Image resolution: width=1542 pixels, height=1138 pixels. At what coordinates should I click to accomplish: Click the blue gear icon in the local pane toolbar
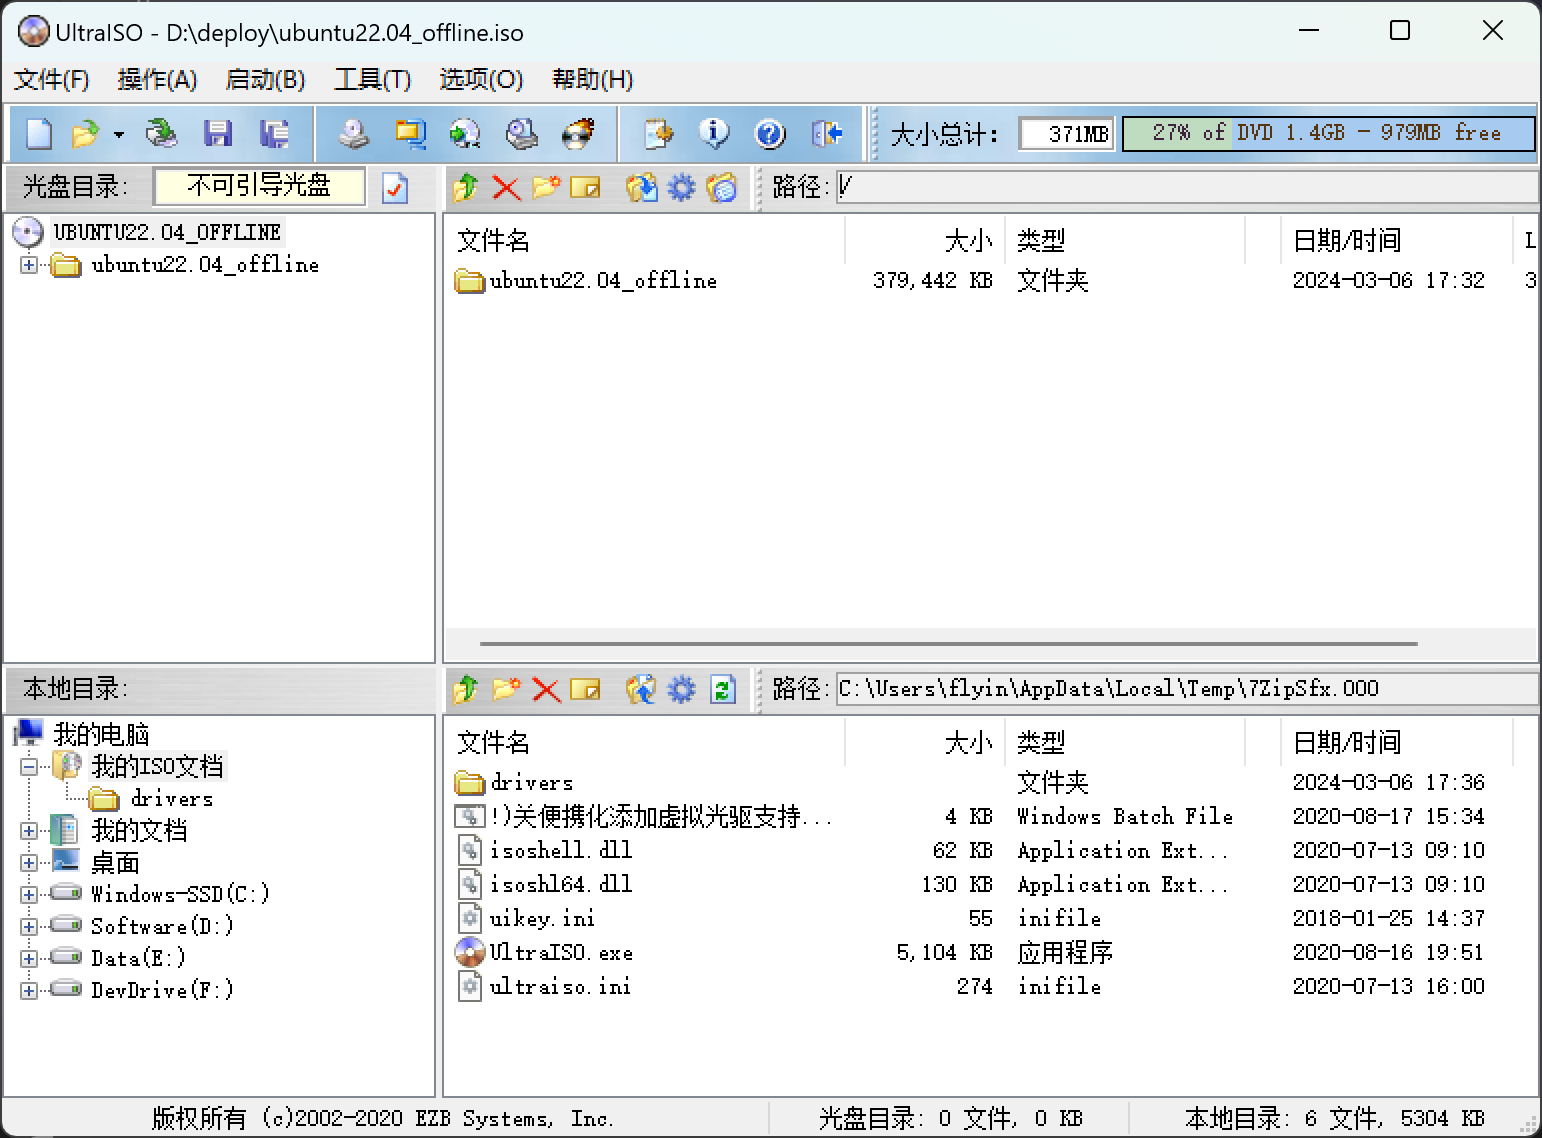coord(681,689)
